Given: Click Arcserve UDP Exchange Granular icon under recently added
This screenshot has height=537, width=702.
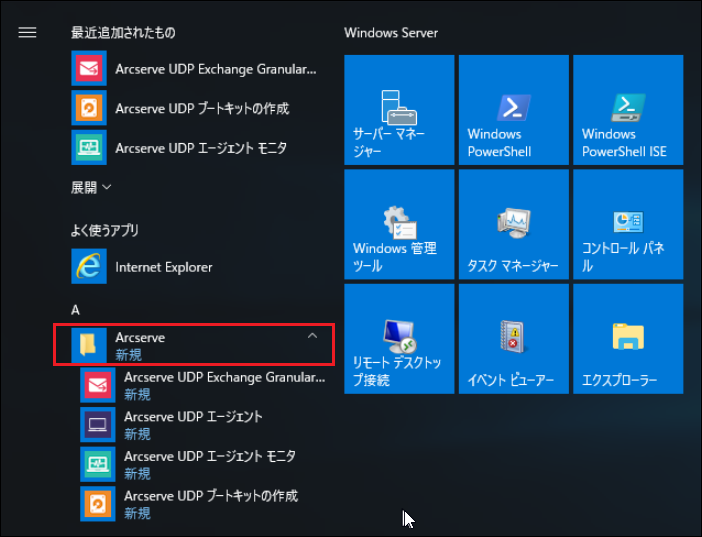Looking at the screenshot, I should 89,69.
